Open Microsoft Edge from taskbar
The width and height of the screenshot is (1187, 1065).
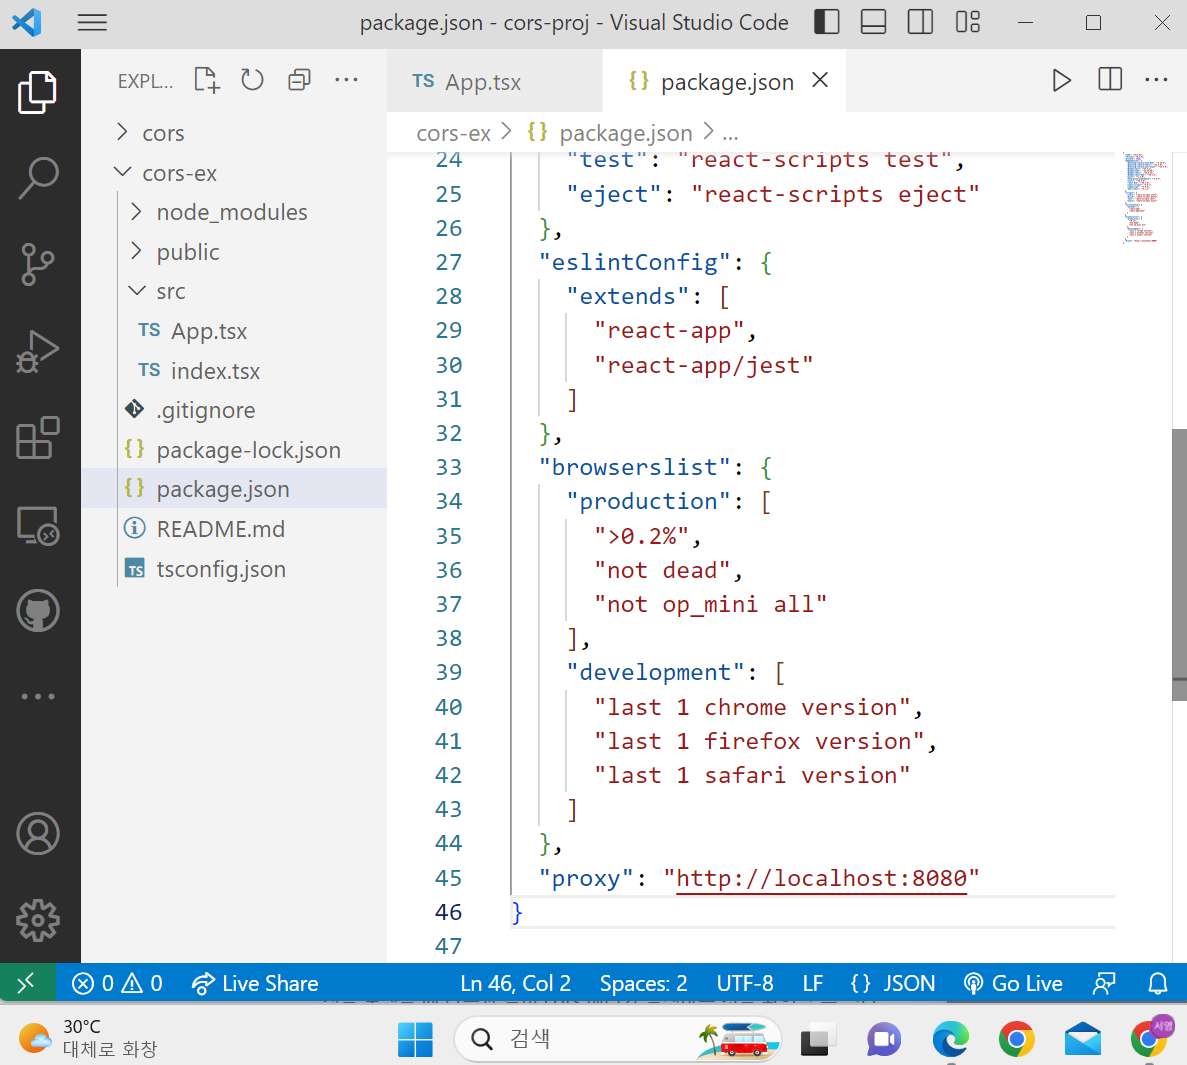coord(951,1039)
